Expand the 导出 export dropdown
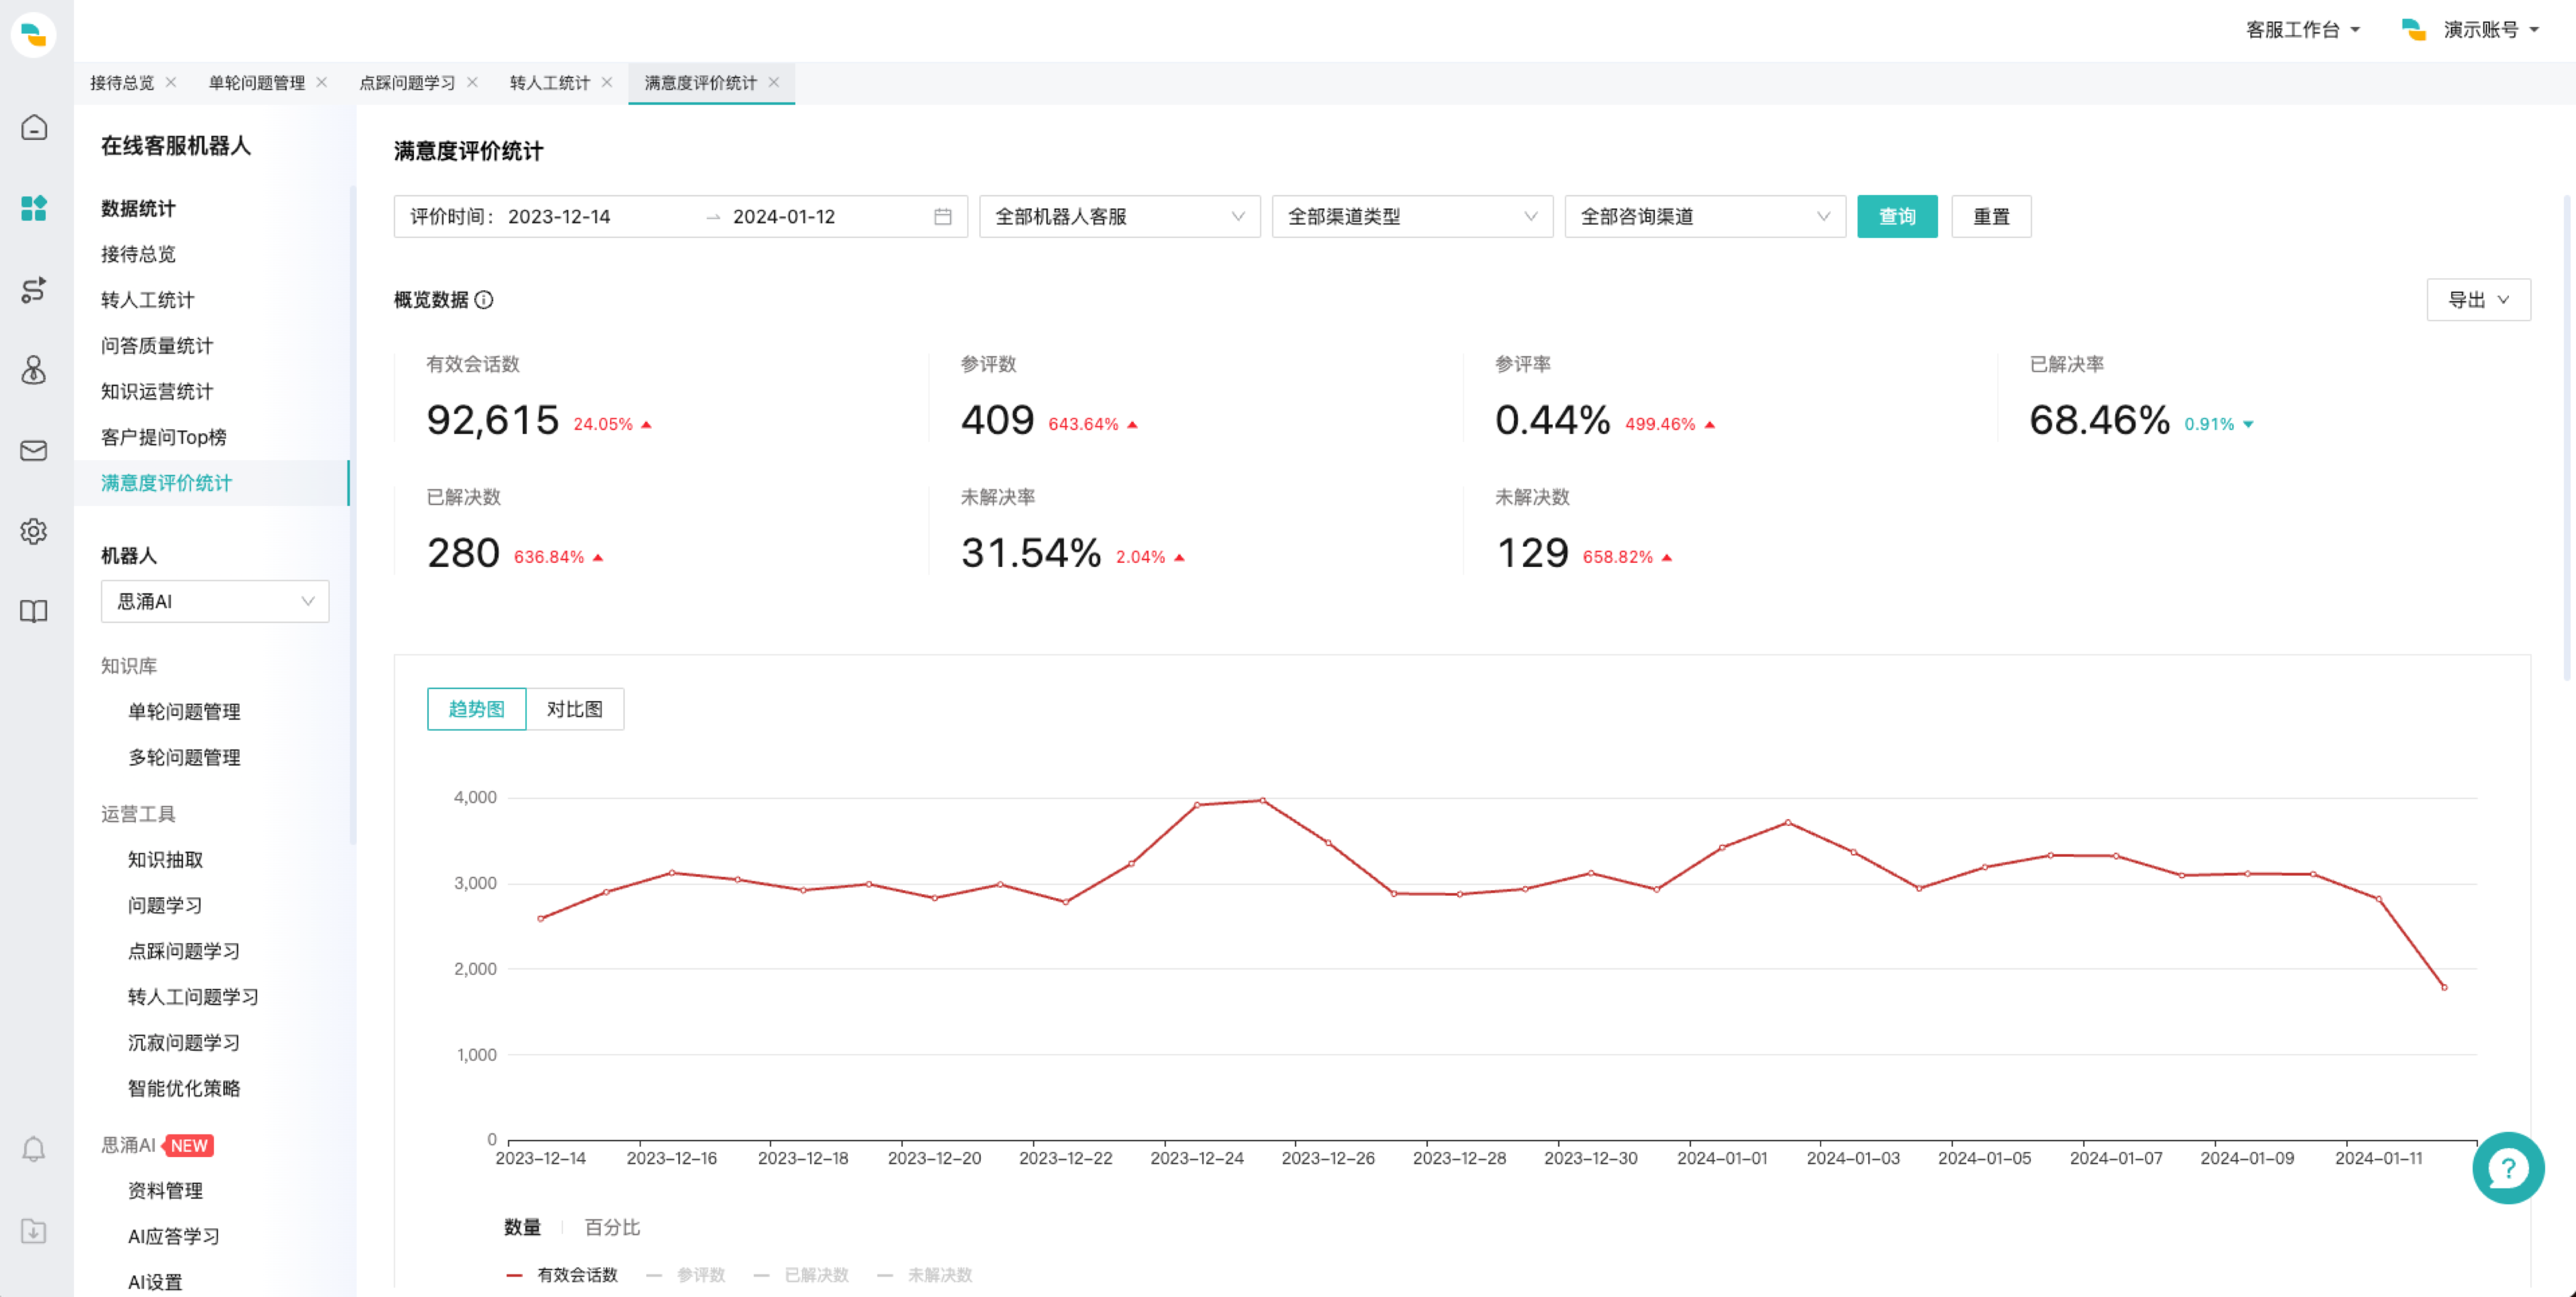The width and height of the screenshot is (2576, 1297). click(x=2478, y=300)
